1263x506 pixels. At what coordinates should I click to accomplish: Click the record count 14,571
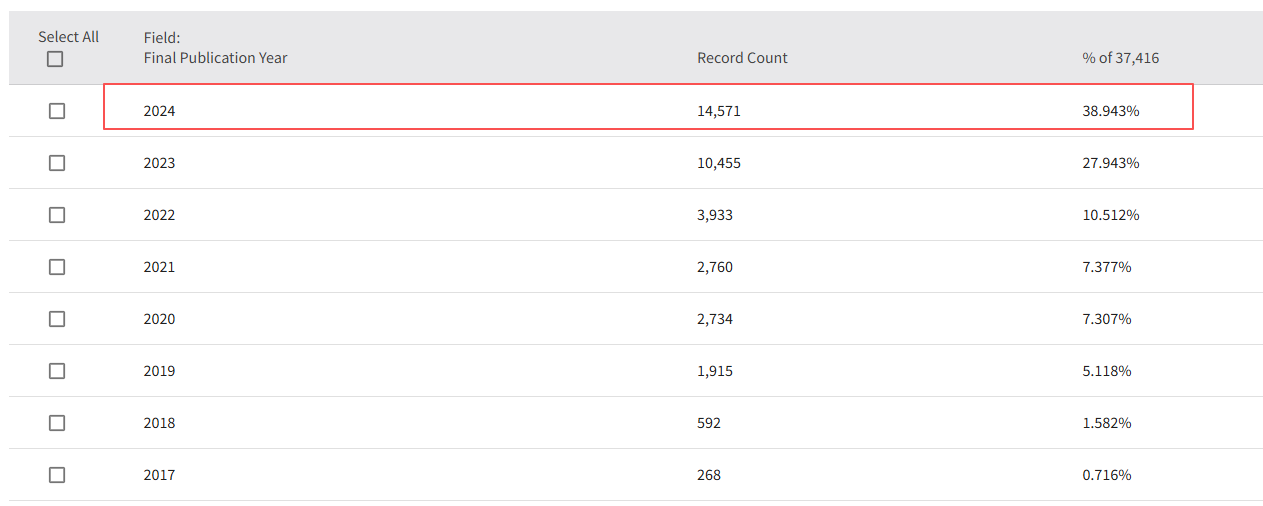pos(718,111)
